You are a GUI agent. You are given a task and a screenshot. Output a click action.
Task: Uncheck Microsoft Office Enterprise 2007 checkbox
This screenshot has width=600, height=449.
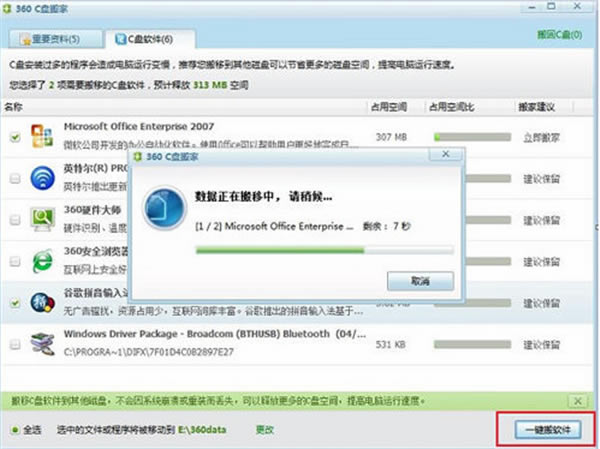[x=15, y=137]
